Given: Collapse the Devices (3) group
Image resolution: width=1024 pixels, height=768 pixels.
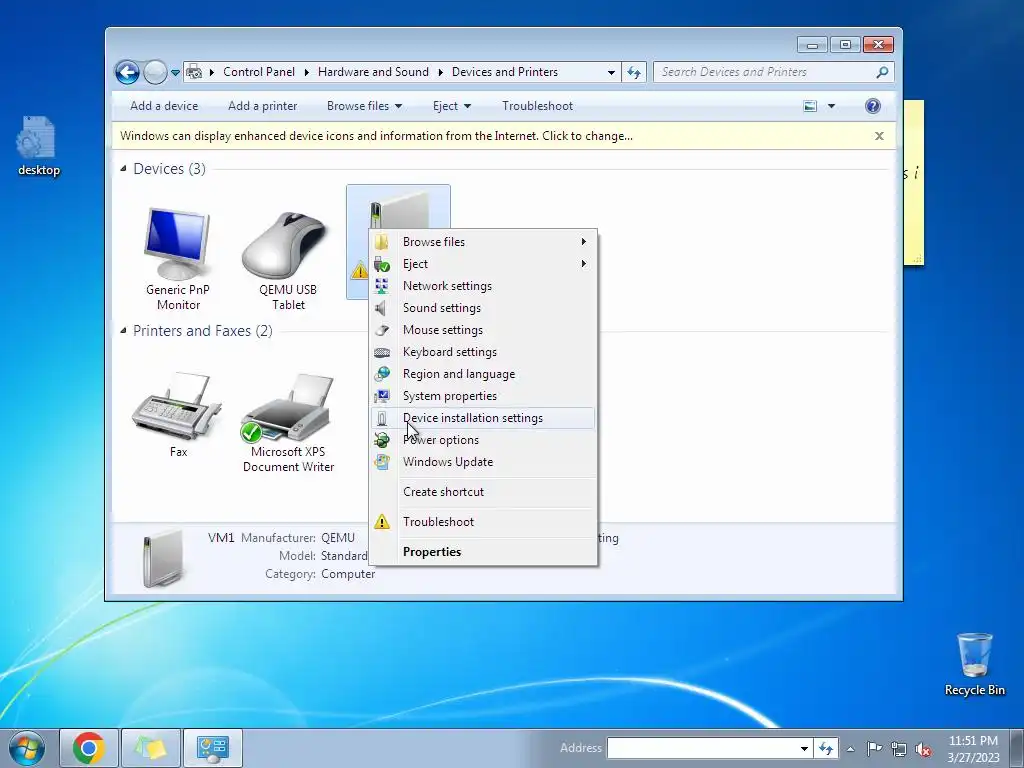Looking at the screenshot, I should 123,168.
